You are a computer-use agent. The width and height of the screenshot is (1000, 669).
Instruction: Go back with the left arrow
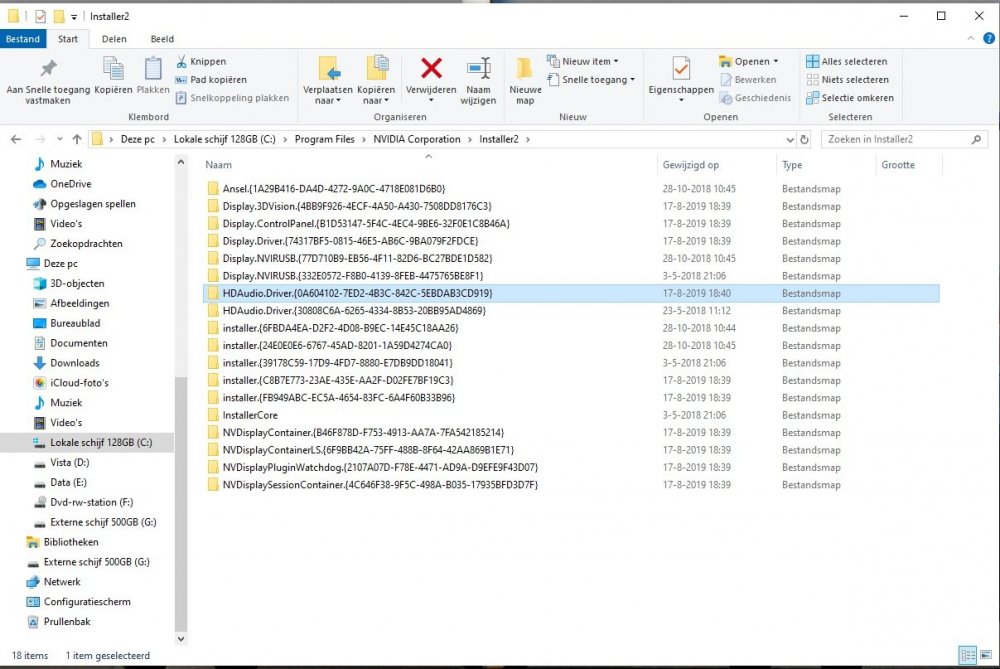pos(16,139)
